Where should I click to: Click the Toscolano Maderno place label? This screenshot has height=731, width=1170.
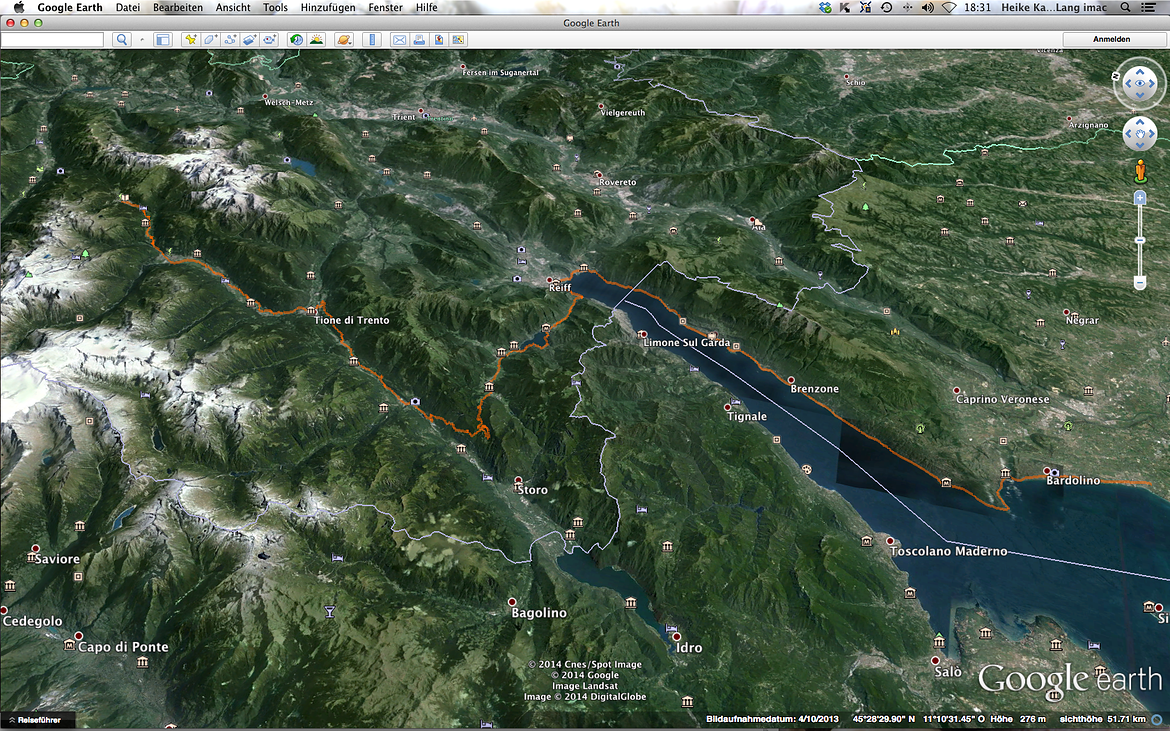948,551
